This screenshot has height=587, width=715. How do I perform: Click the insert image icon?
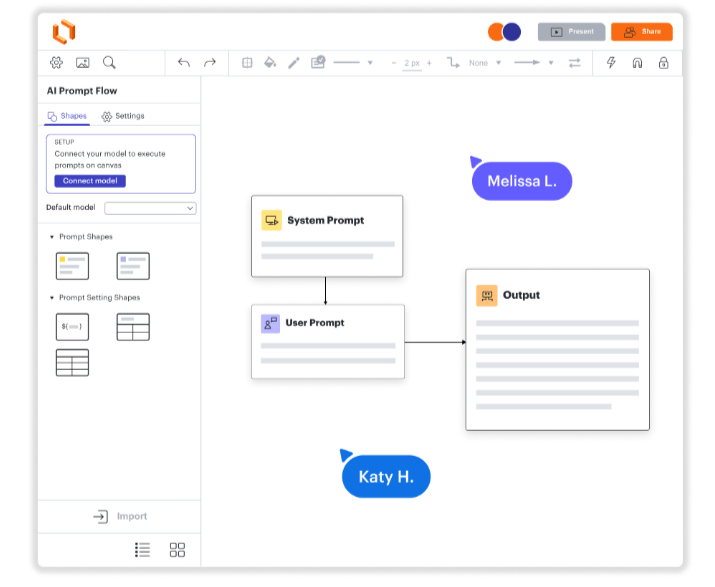pos(83,62)
